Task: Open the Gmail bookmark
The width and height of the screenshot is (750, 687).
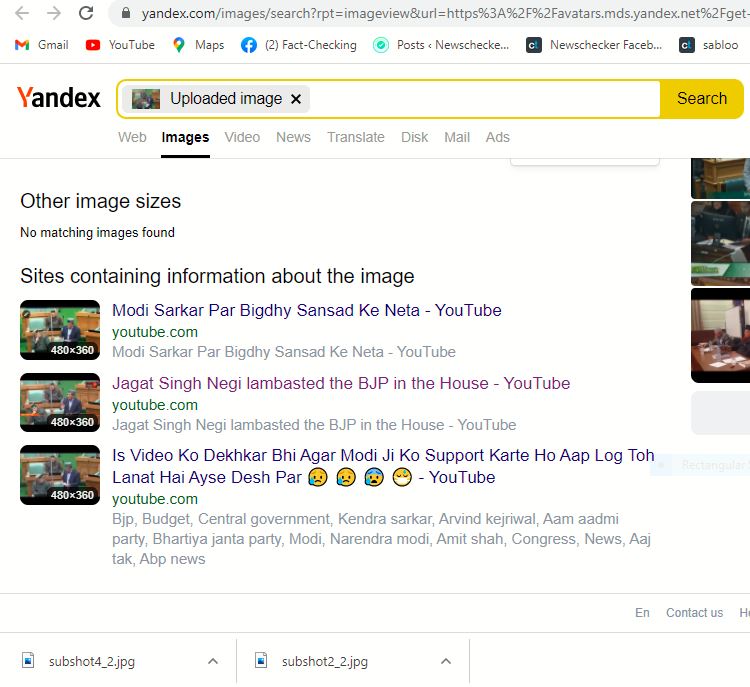Action: [x=42, y=45]
